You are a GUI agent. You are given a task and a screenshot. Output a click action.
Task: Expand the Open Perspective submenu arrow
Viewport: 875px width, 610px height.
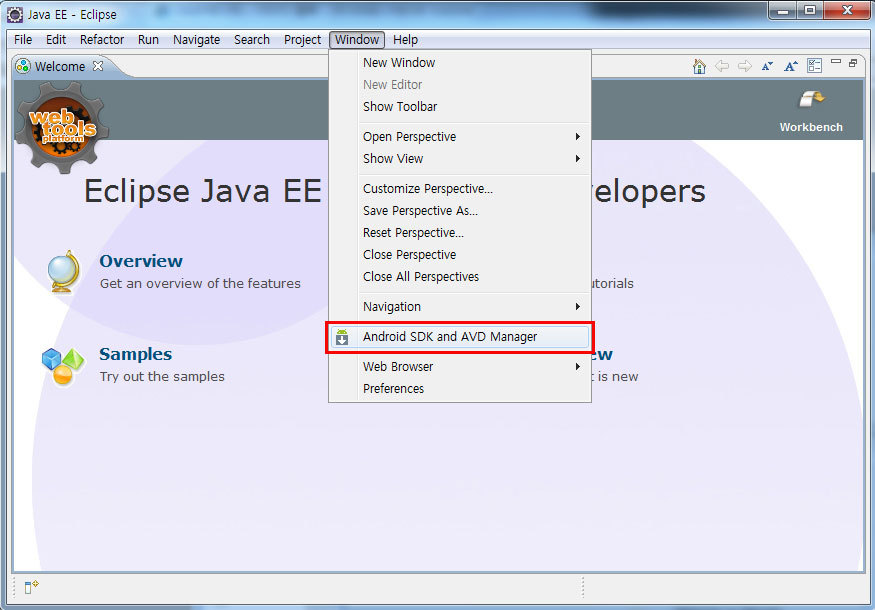click(578, 137)
